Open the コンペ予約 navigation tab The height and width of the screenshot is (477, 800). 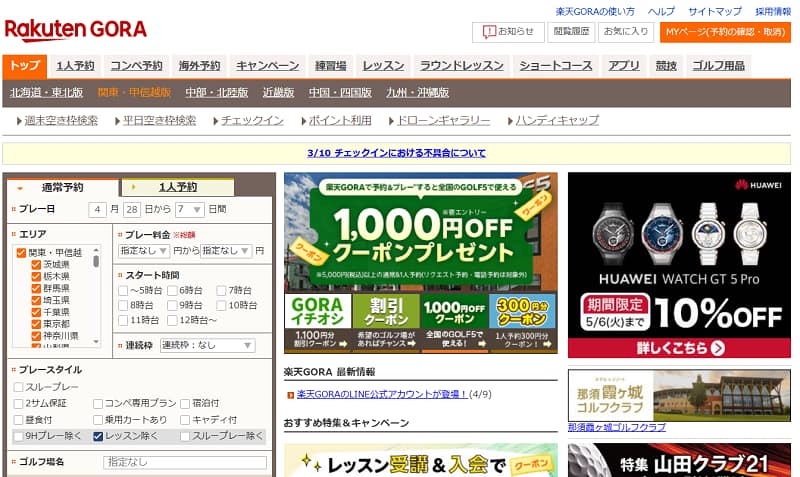(136, 66)
